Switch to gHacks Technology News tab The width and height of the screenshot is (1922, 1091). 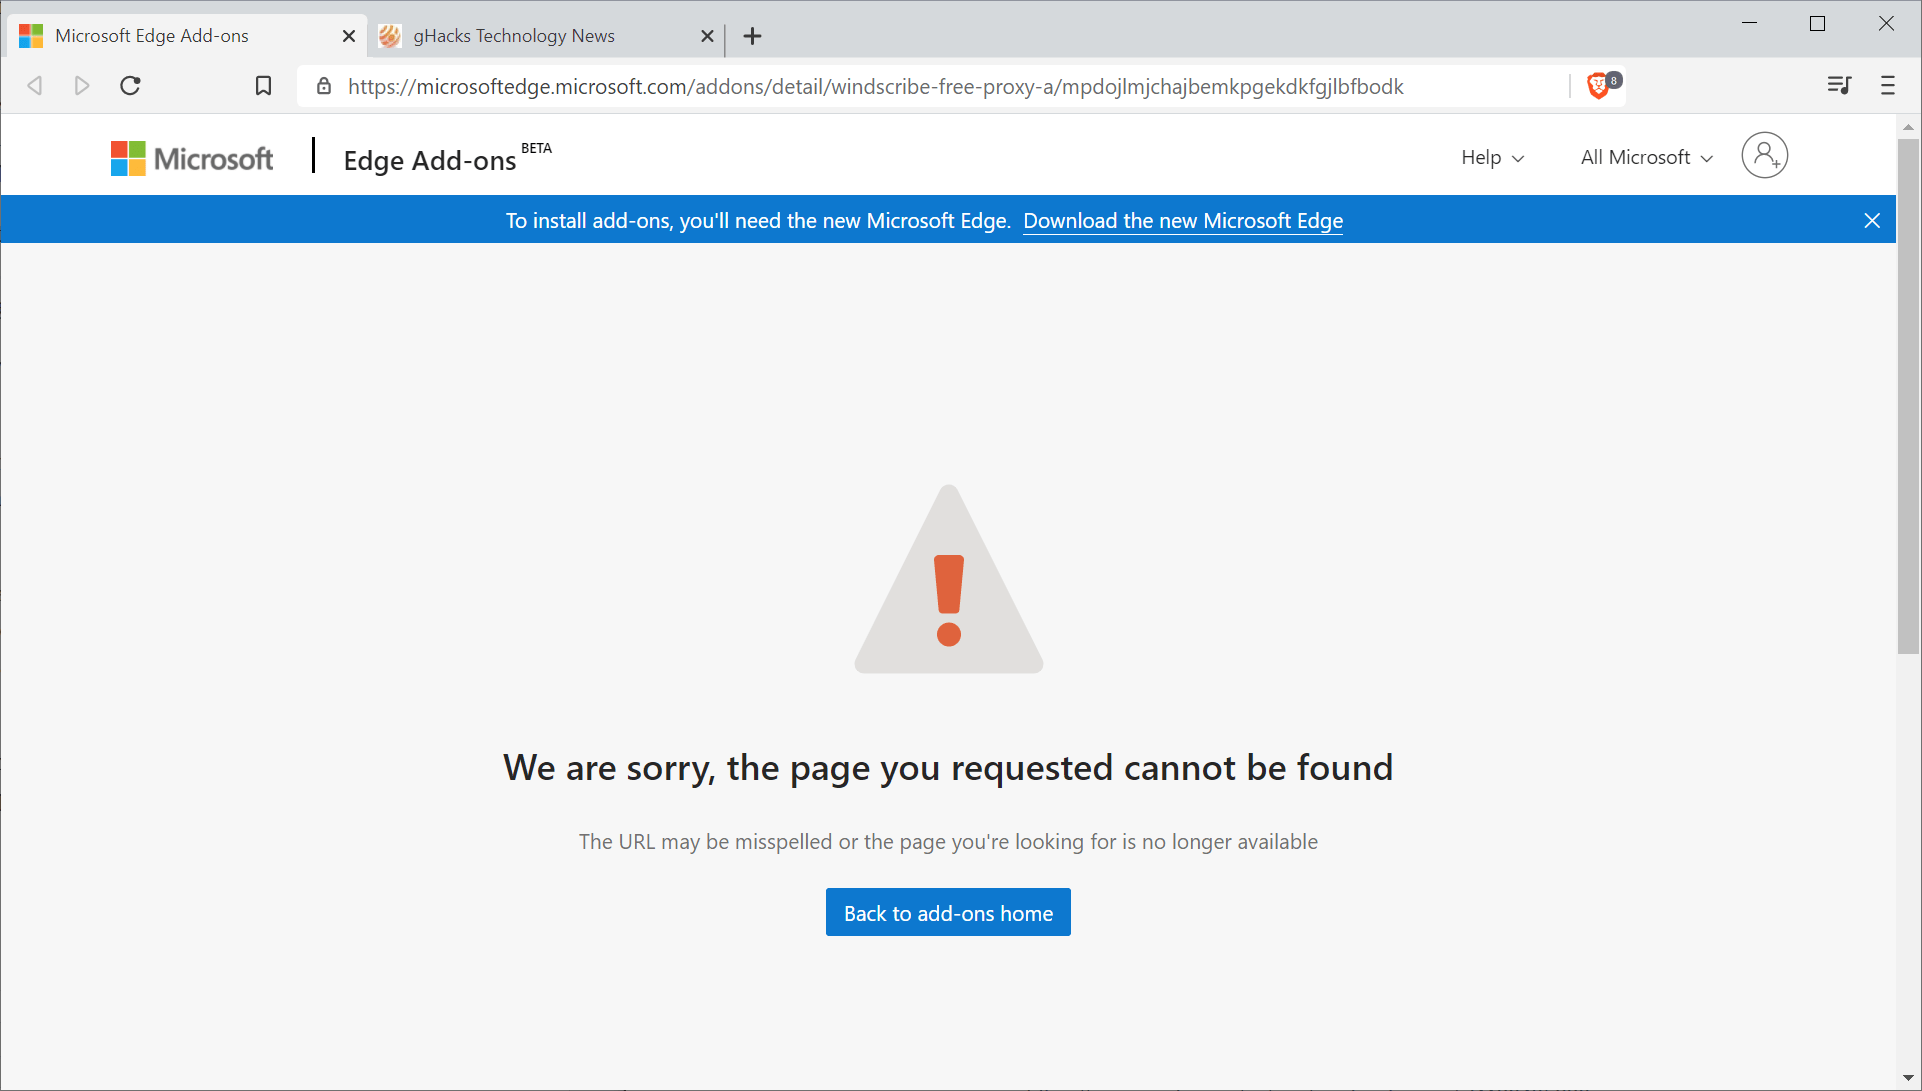tap(514, 36)
